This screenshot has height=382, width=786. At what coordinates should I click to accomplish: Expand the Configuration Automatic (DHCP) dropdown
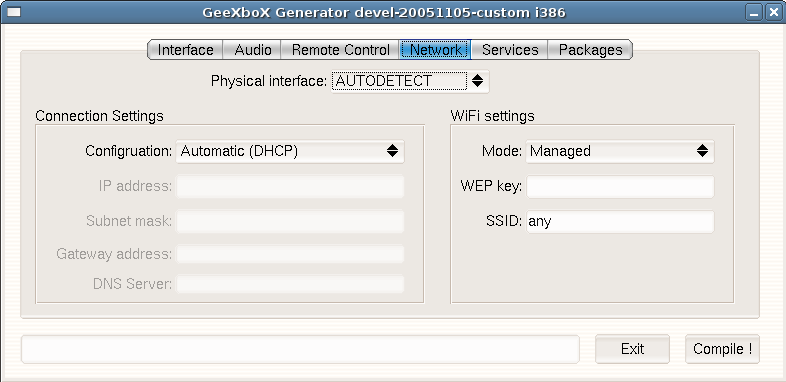(290, 151)
